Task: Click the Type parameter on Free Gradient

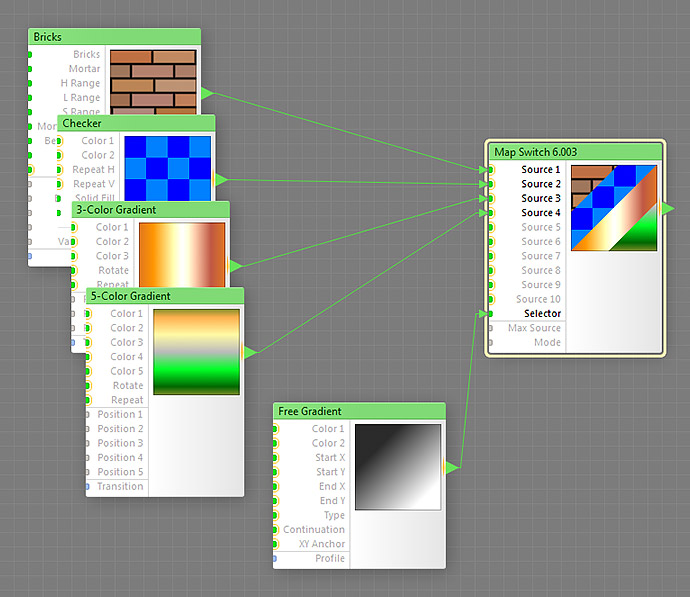Action: click(334, 515)
